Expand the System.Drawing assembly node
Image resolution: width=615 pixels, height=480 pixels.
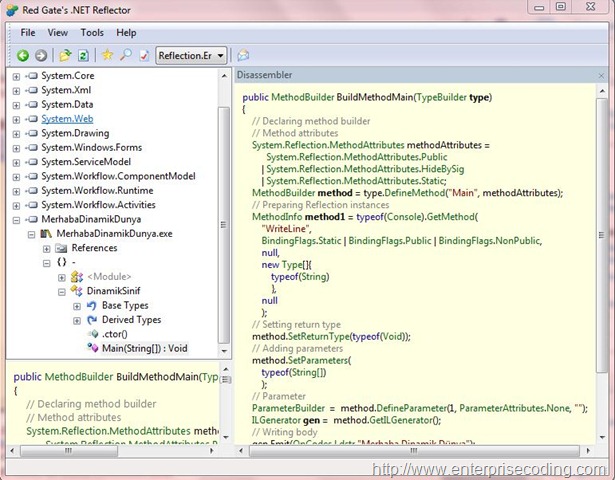pos(16,134)
